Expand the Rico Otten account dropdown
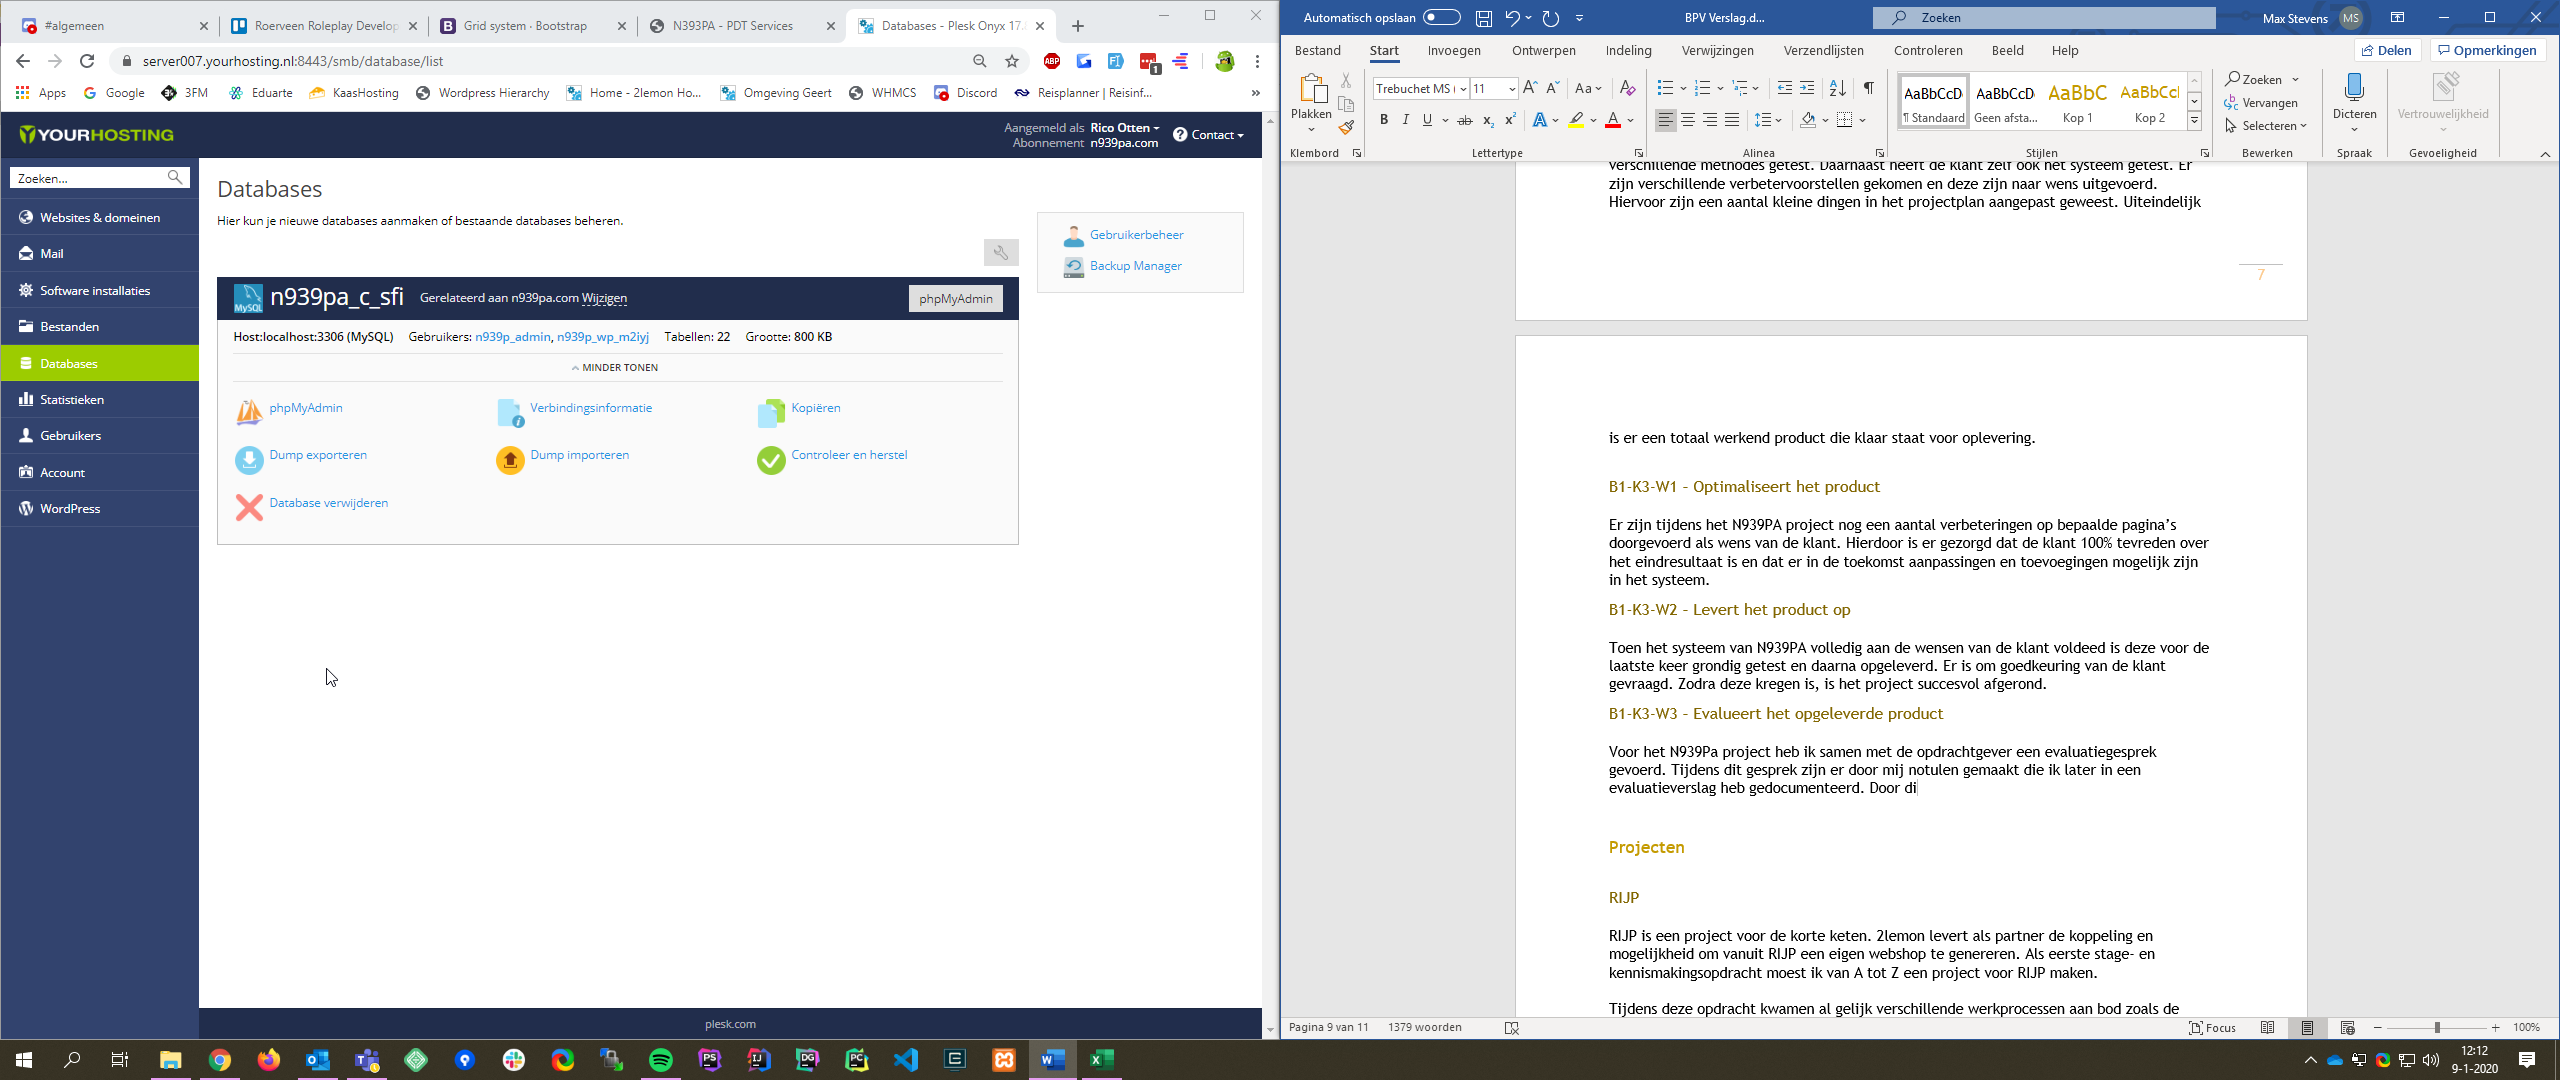 (x=1125, y=128)
